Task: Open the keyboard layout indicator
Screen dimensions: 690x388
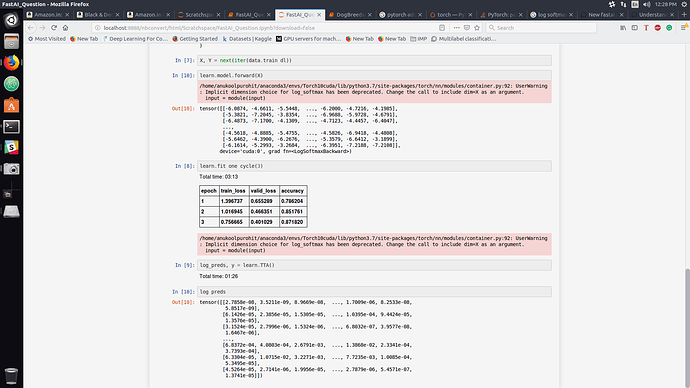Action: tap(635, 4)
